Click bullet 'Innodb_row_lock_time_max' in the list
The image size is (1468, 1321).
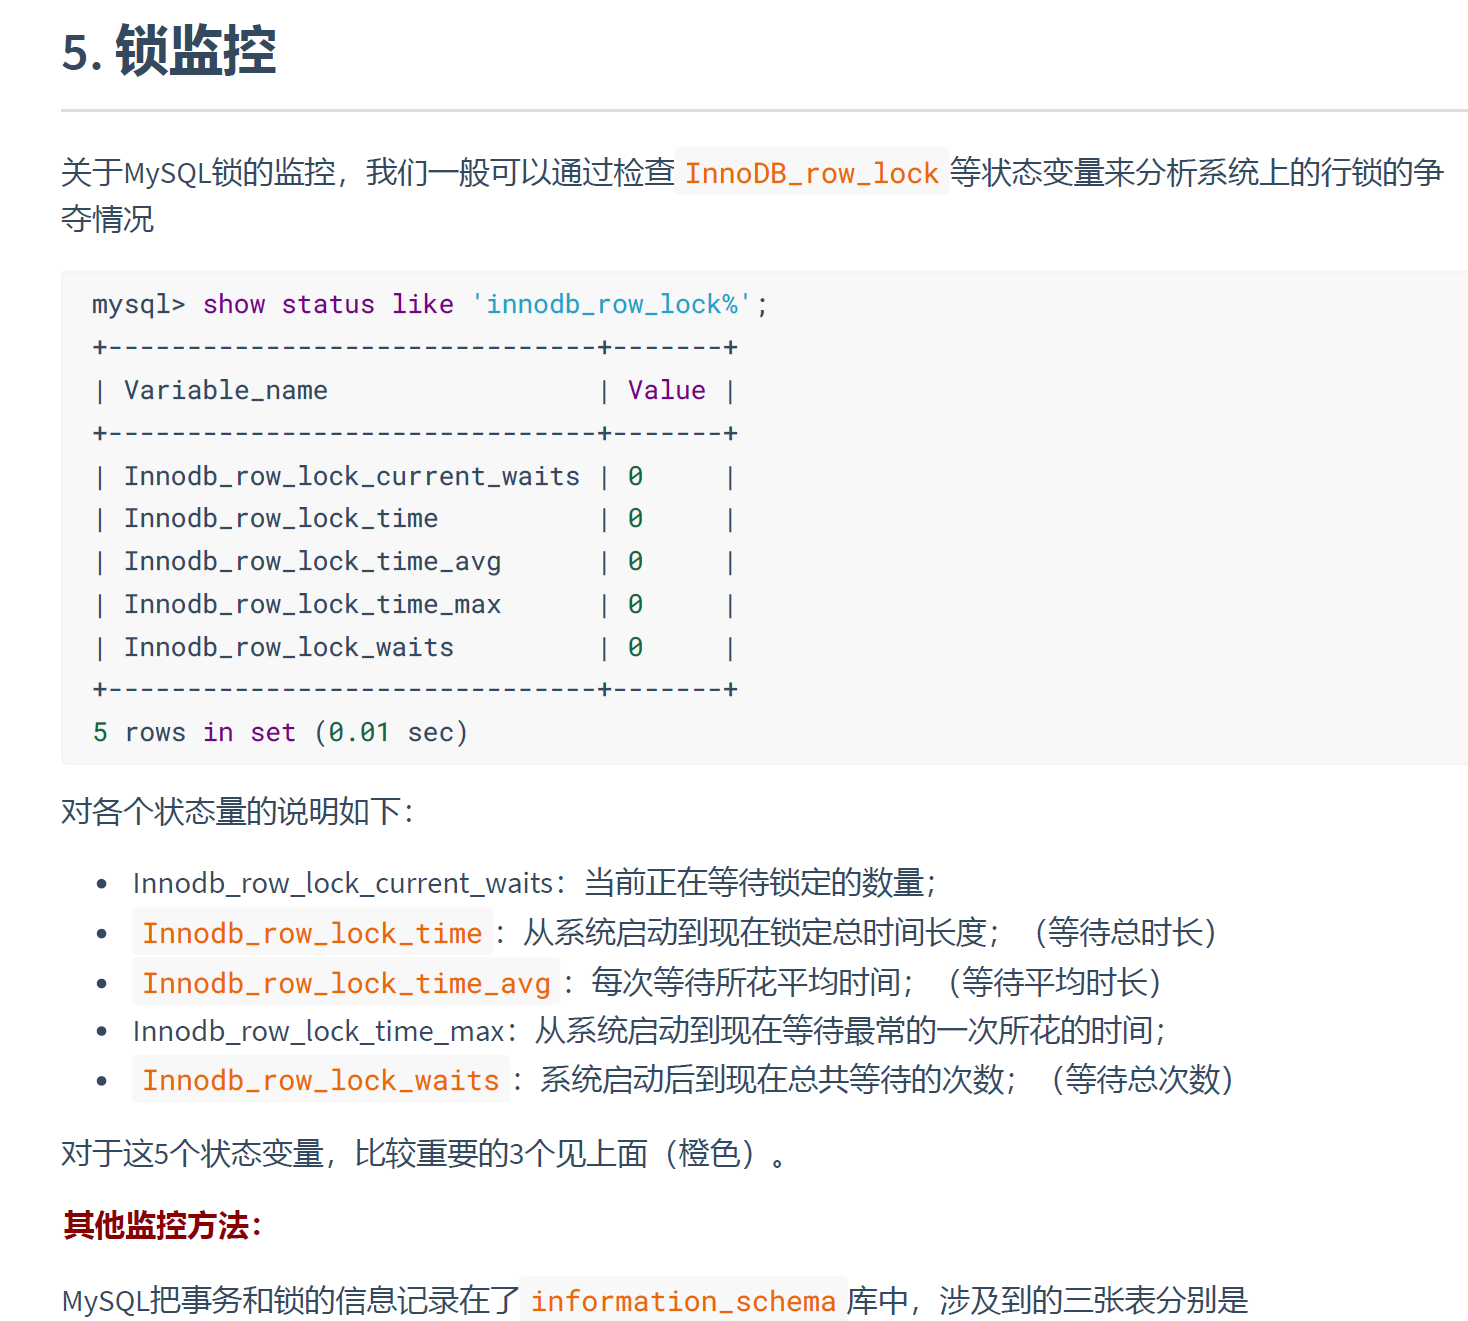(317, 1031)
